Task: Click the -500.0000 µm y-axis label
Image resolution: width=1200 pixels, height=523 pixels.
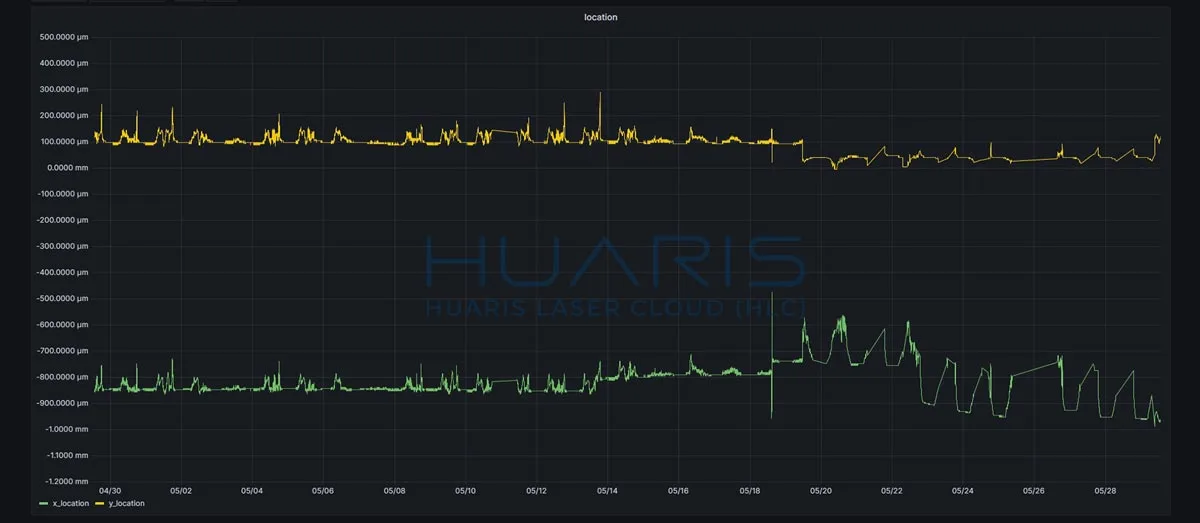Action: pyautogui.click(x=61, y=298)
